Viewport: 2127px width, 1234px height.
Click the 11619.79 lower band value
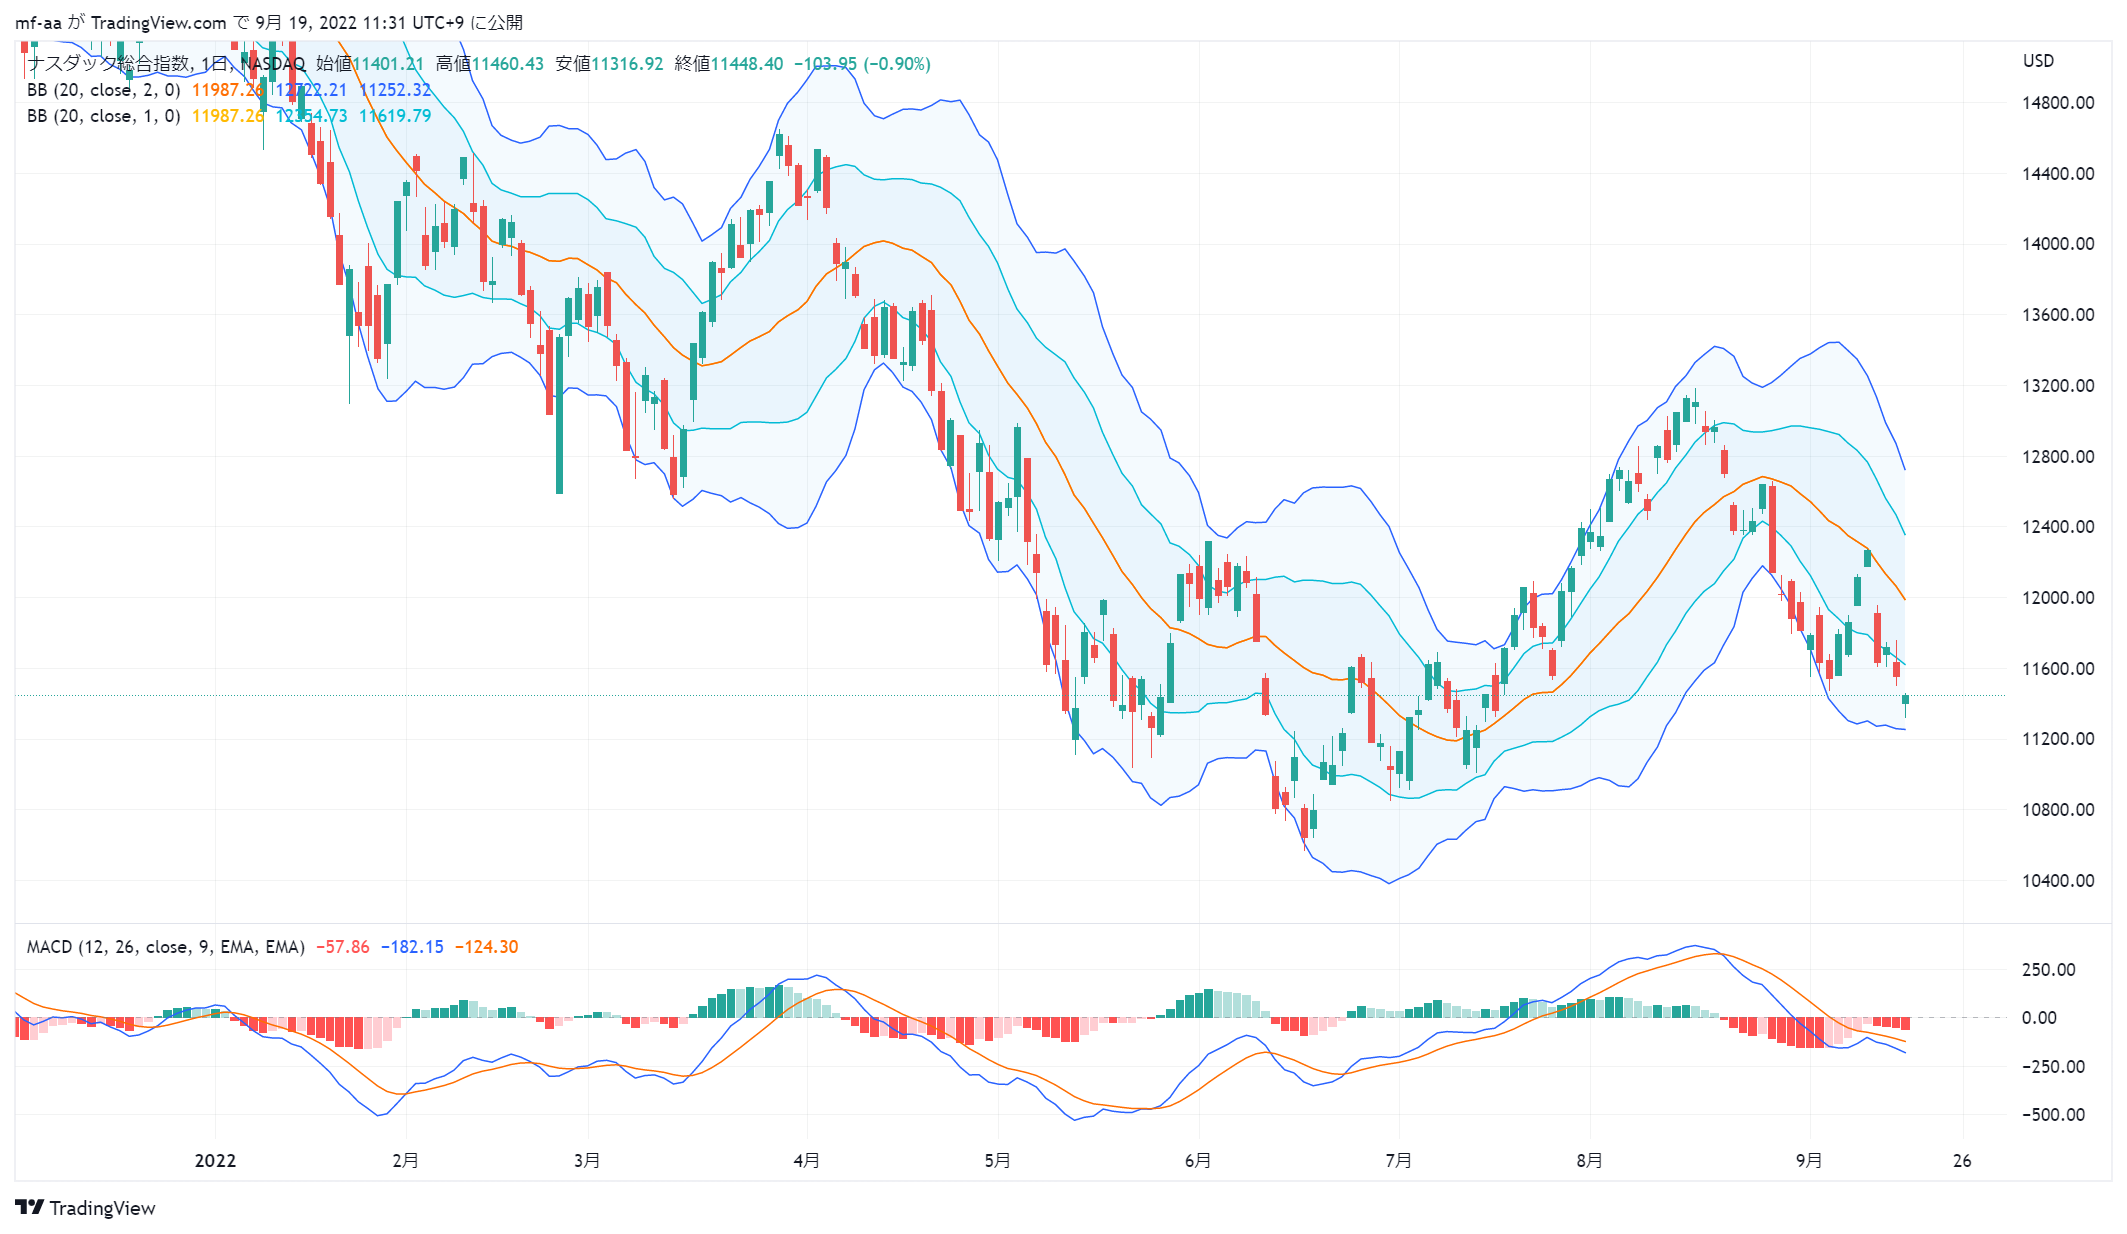395,116
